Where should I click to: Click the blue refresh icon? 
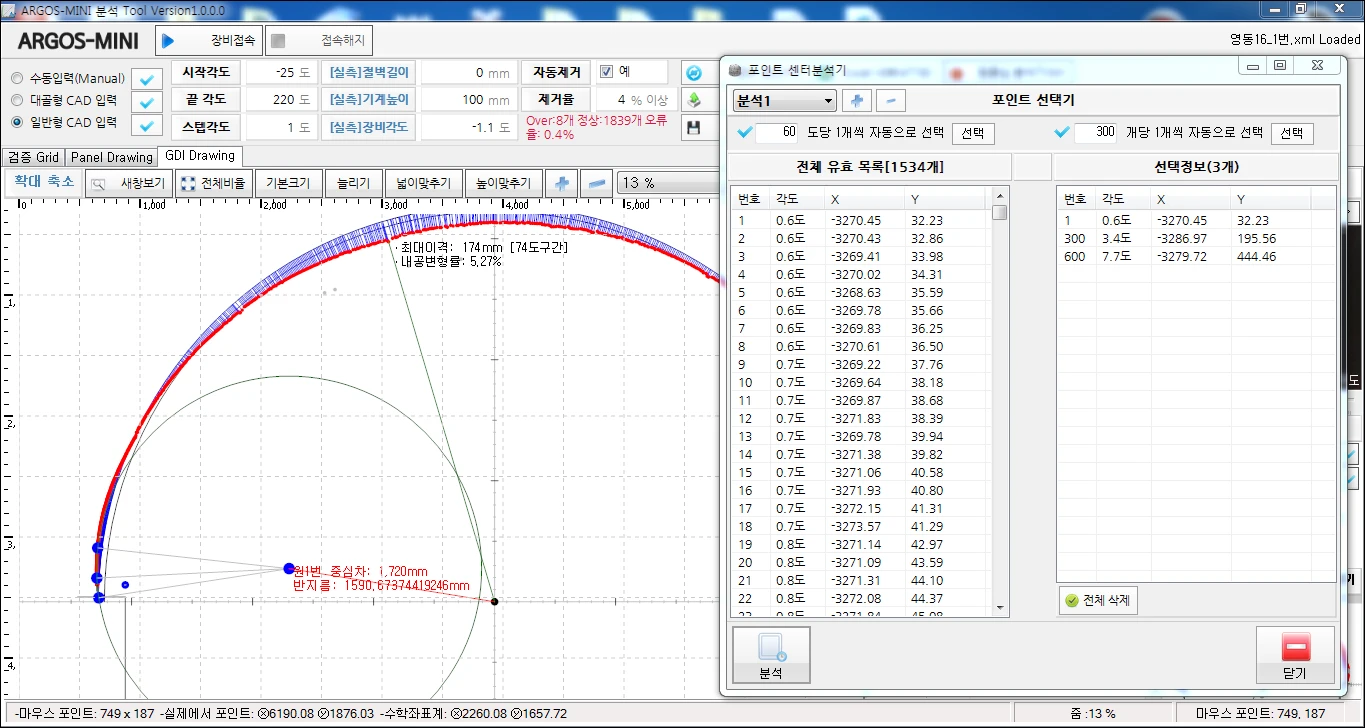click(x=694, y=73)
